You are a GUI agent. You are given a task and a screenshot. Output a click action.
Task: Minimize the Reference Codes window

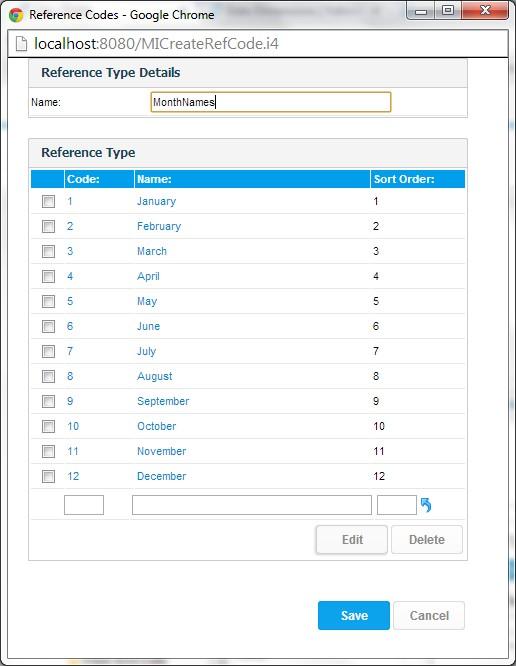tap(421, 11)
